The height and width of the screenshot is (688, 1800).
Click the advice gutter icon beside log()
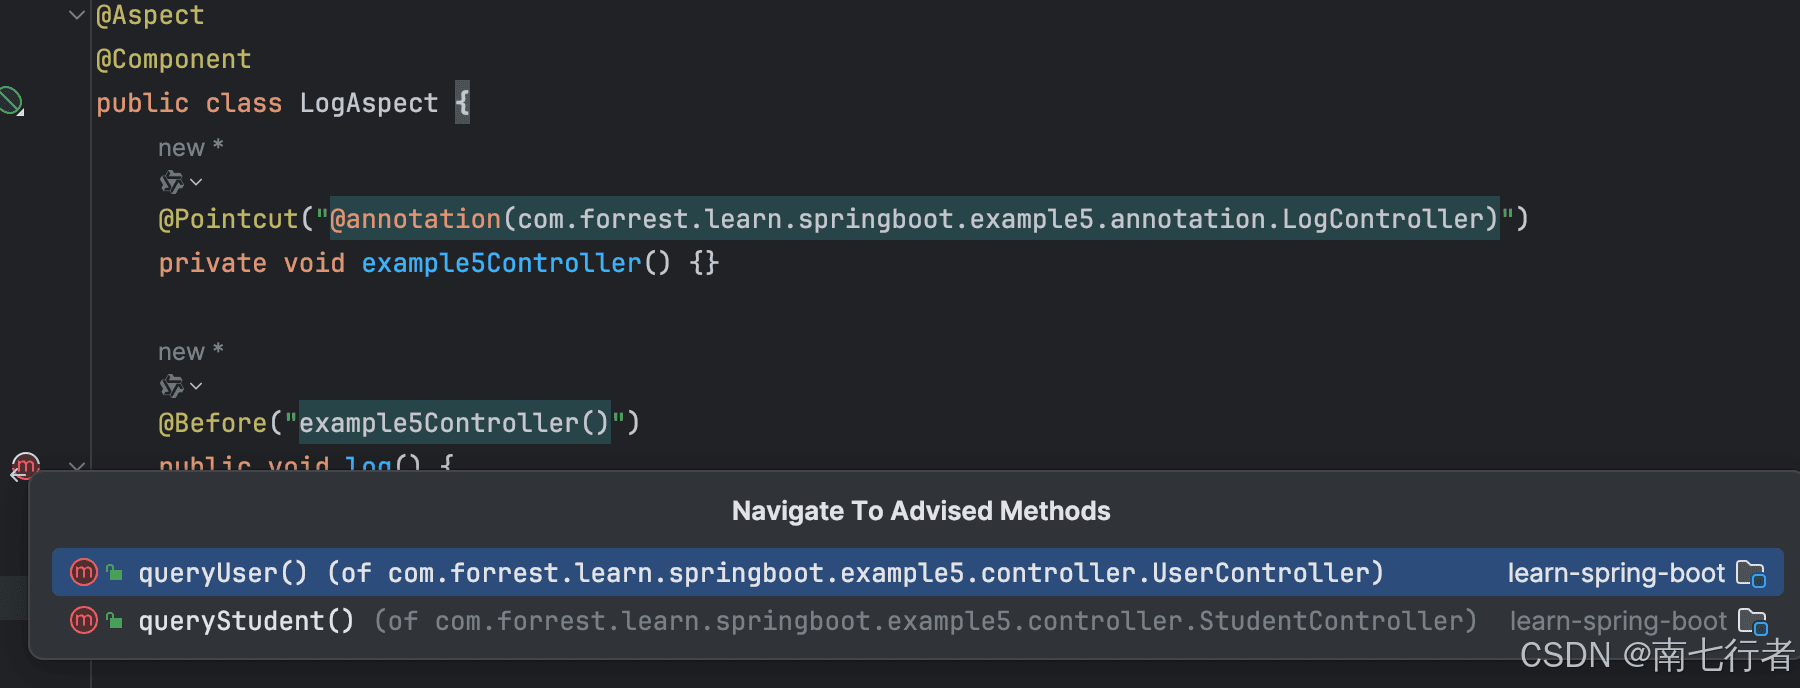click(x=25, y=465)
